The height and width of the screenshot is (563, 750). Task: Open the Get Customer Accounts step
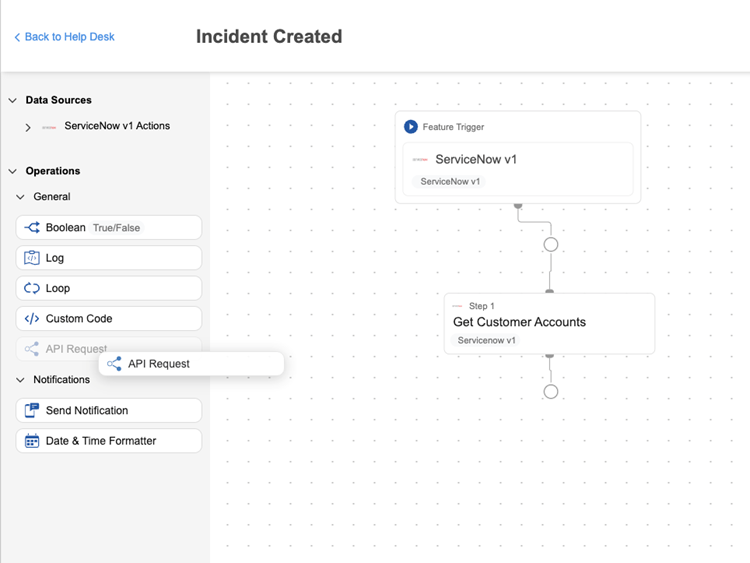click(549, 324)
